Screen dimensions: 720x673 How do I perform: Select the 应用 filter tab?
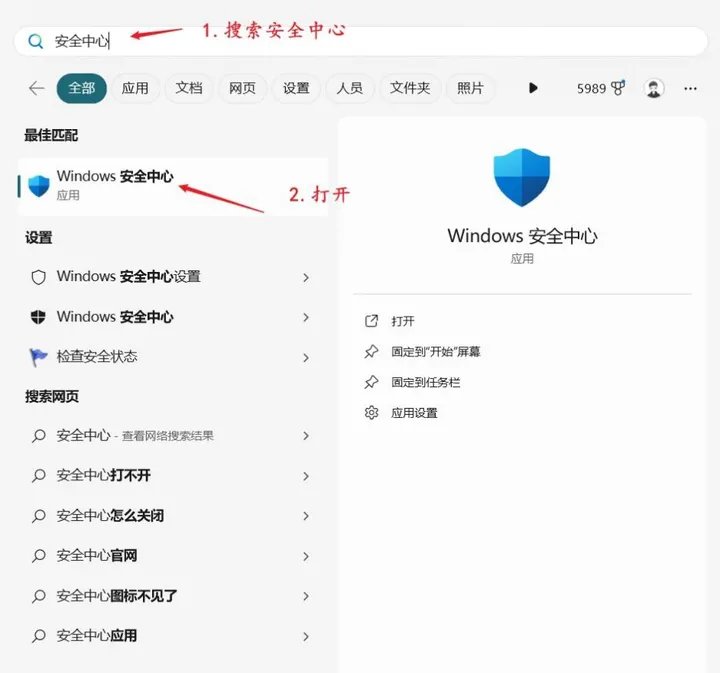pos(135,88)
